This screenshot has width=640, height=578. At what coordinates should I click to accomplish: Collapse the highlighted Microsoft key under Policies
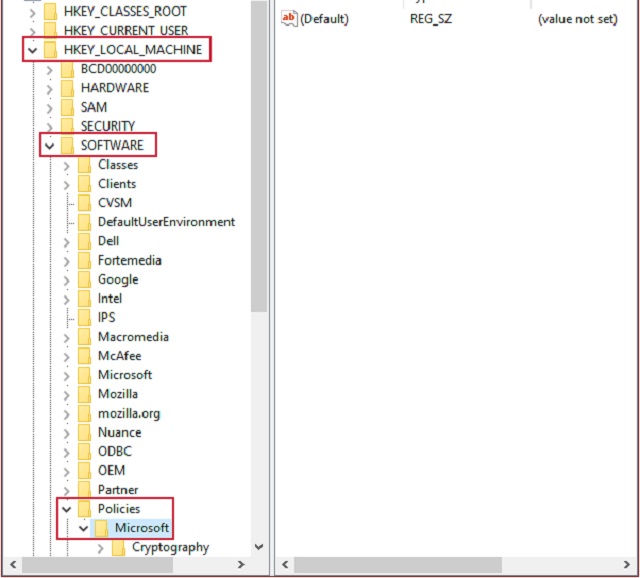point(84,528)
